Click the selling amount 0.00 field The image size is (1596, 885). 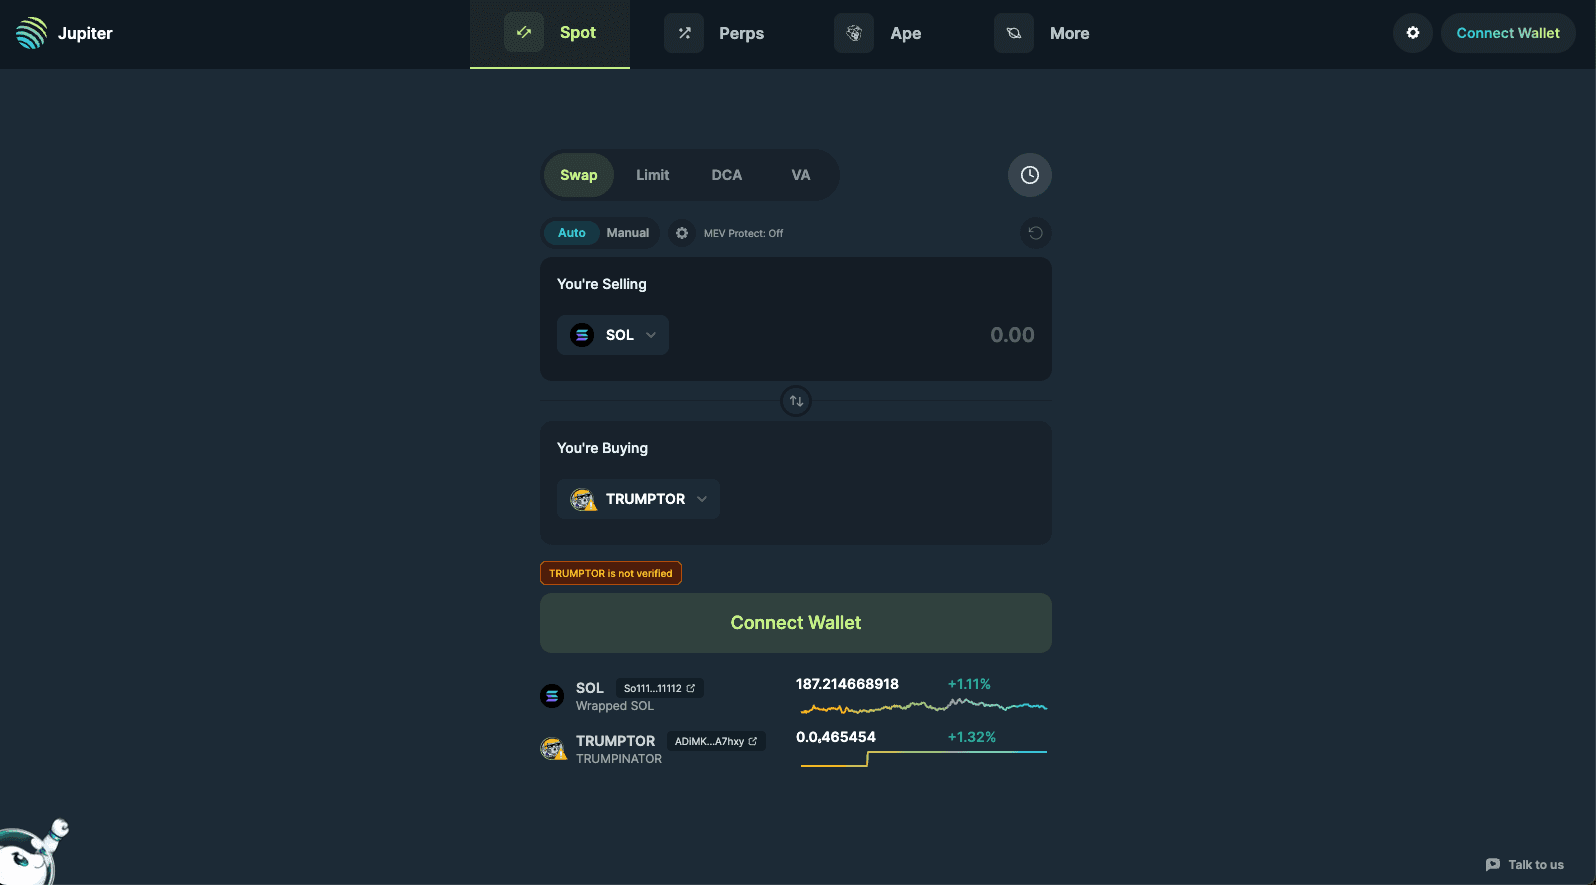[x=1012, y=335]
